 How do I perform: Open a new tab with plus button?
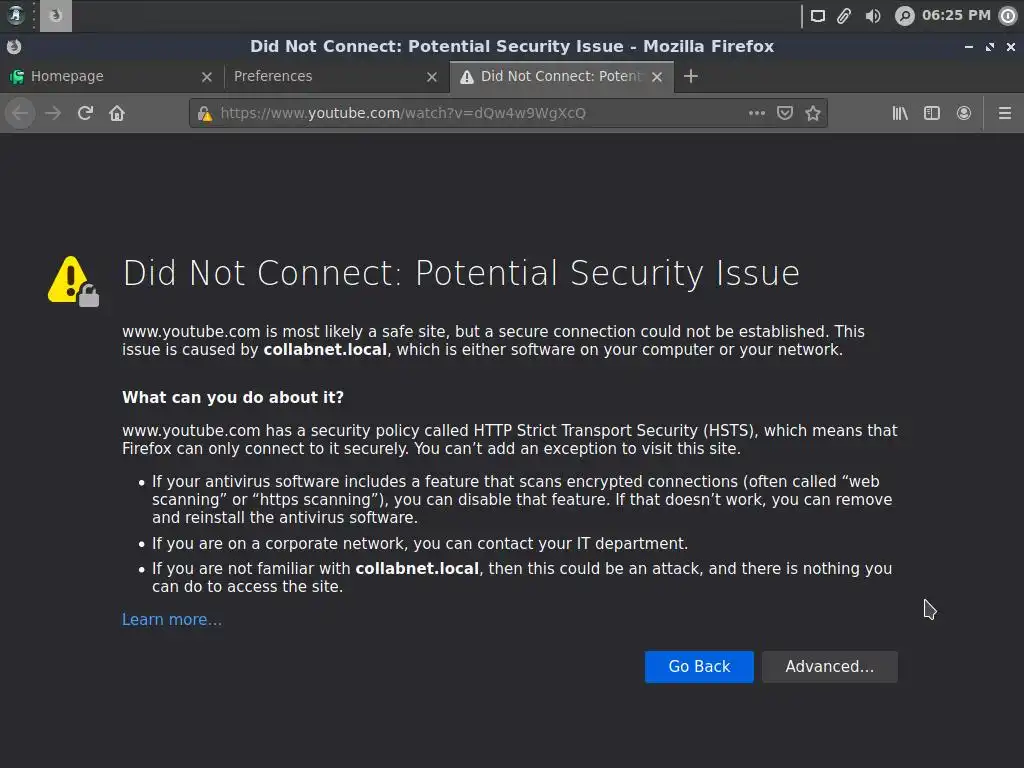coord(691,76)
